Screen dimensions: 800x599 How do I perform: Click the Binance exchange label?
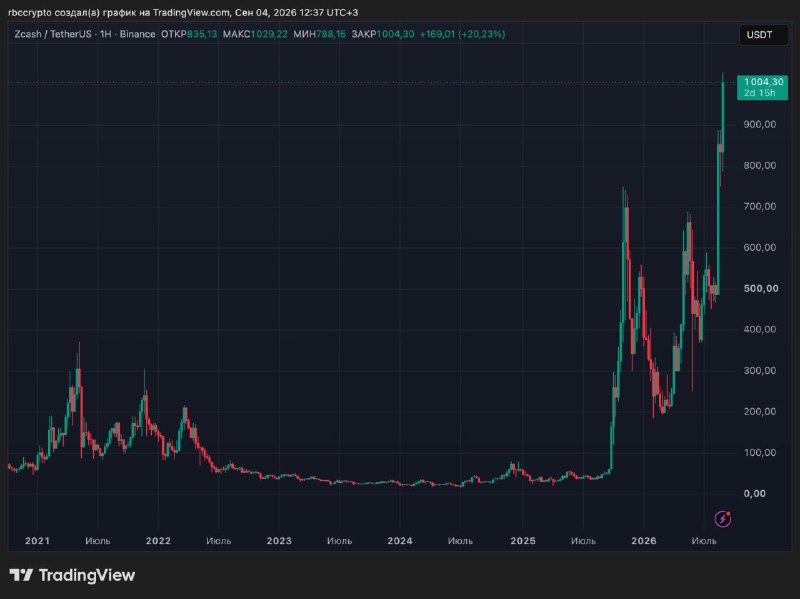click(137, 34)
